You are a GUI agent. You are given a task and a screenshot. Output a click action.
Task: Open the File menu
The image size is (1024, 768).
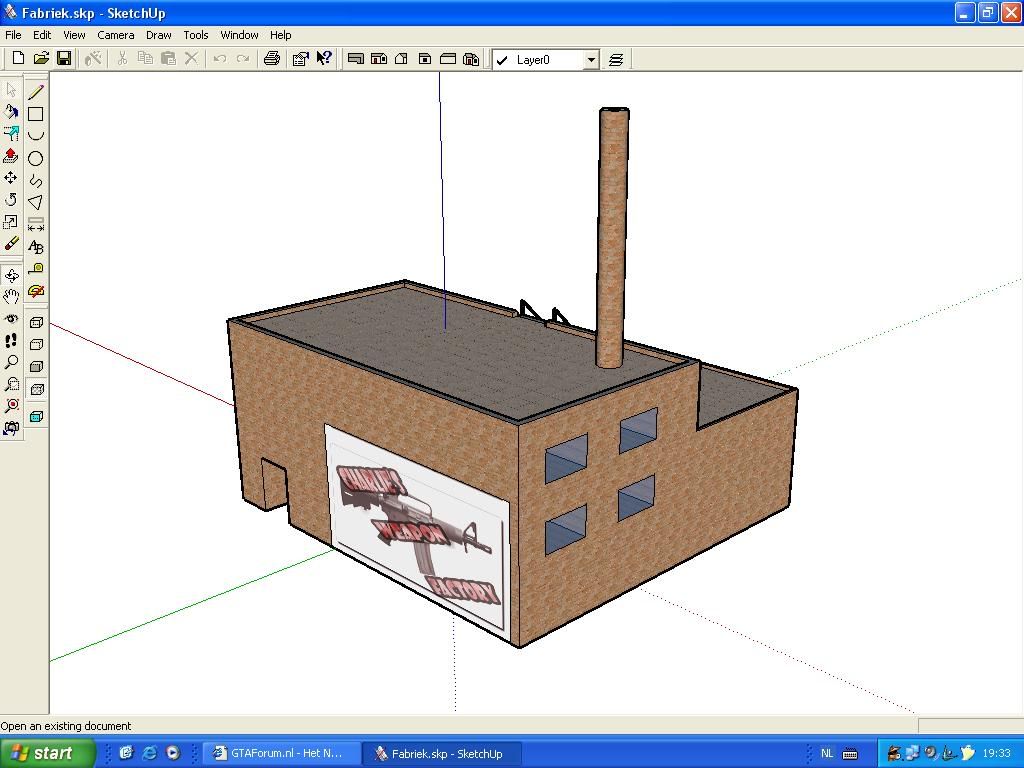tap(13, 35)
